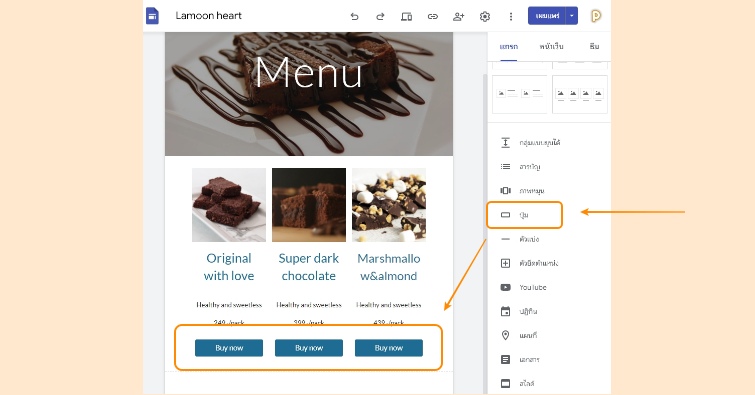Click Buy now under Original with love
This screenshot has height=395, width=755.
tap(229, 348)
